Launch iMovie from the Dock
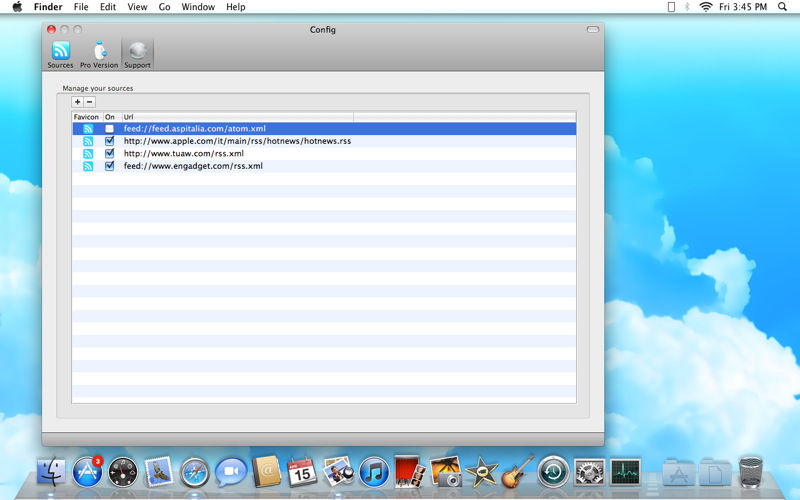Viewport: 800px width, 500px height. coord(481,472)
